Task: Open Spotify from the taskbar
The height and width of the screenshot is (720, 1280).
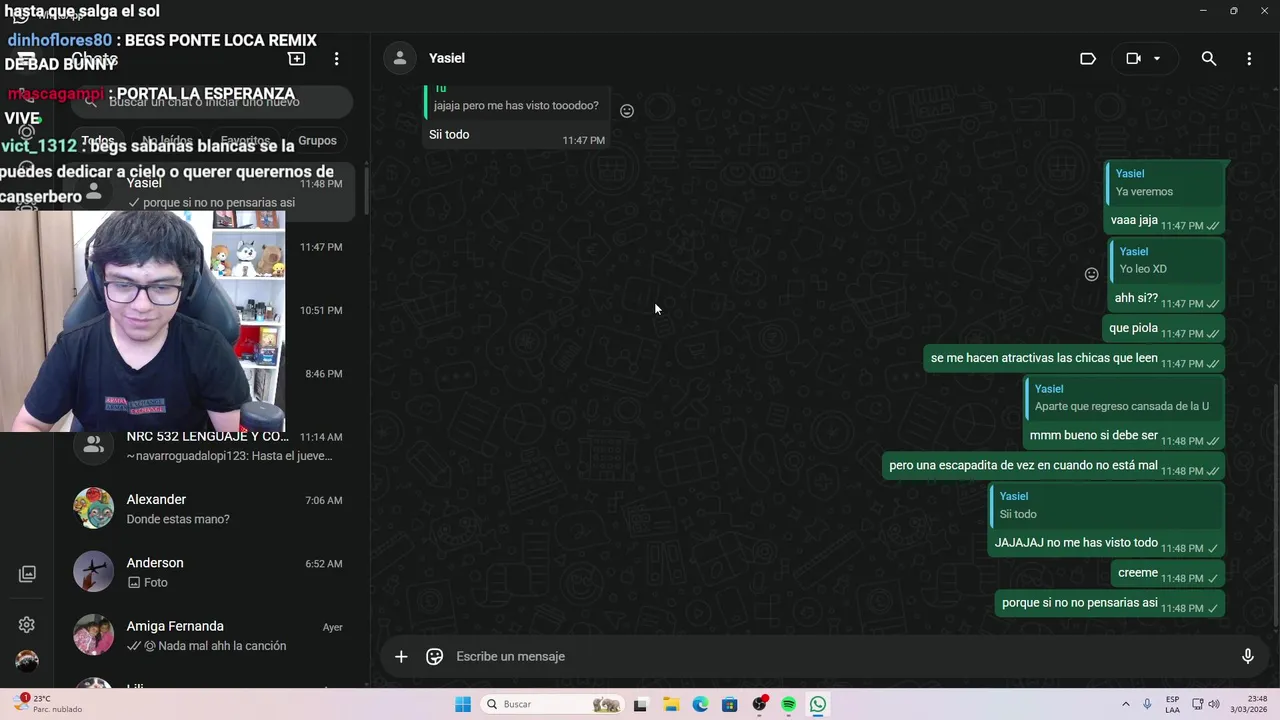Action: point(789,705)
